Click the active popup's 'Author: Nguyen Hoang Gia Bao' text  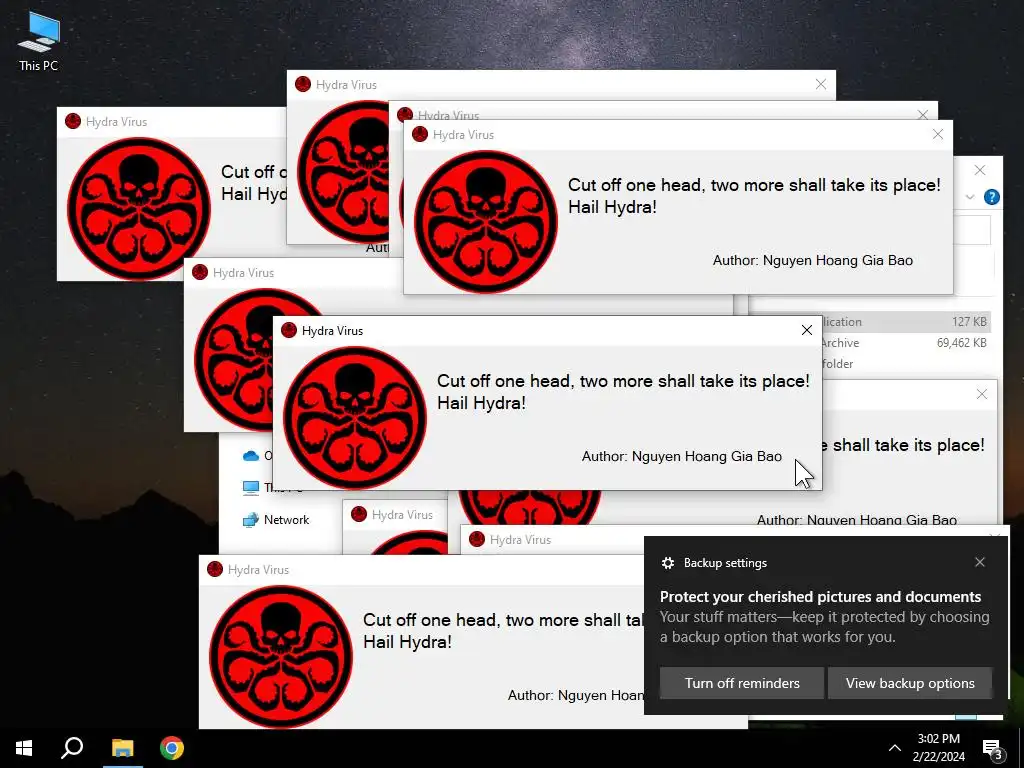(682, 456)
